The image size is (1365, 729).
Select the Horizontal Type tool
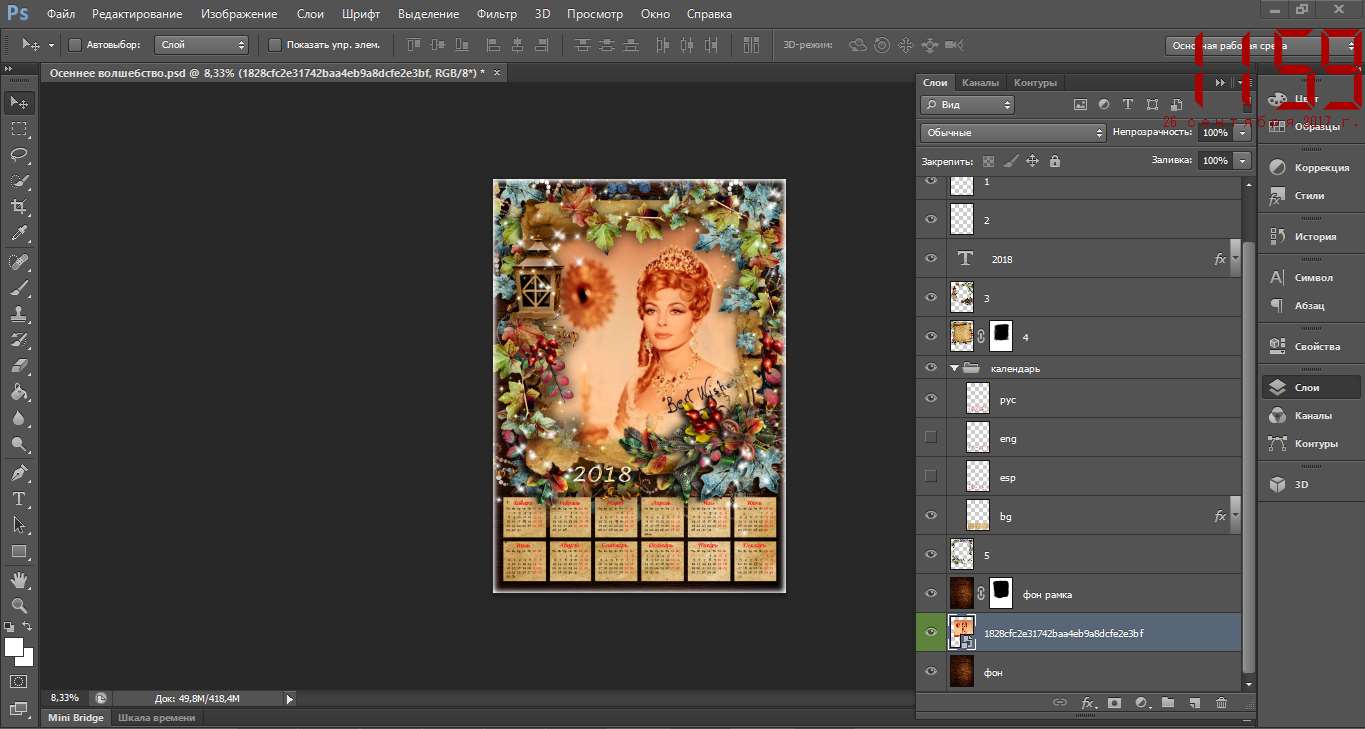(x=19, y=499)
